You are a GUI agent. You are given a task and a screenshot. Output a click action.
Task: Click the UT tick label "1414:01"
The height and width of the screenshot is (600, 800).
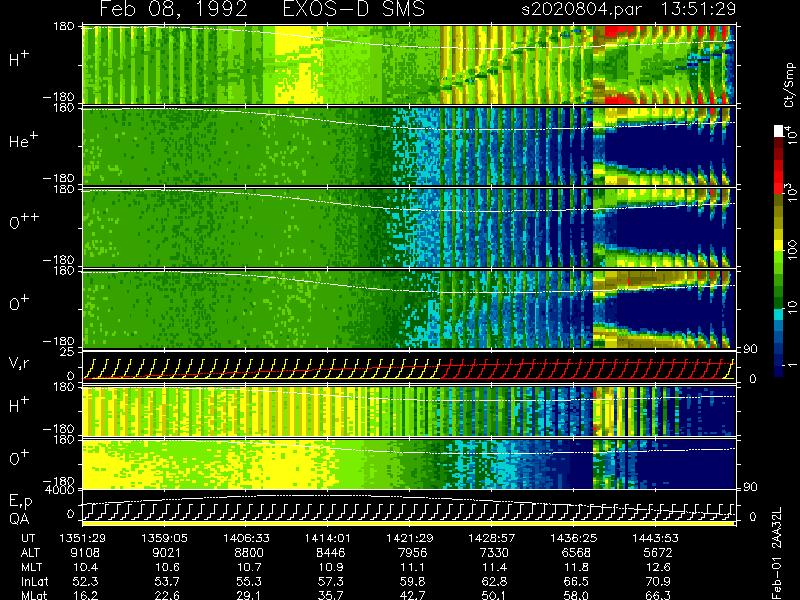[328, 538]
